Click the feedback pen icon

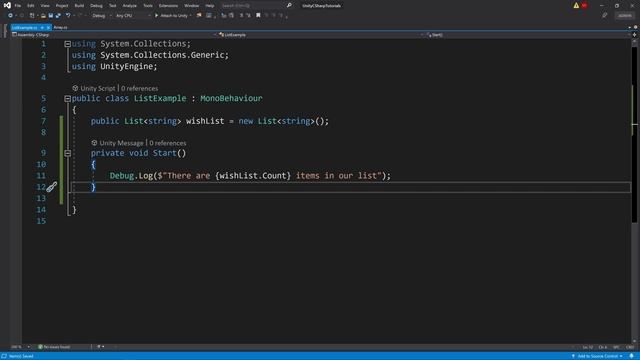pyautogui.click(x=604, y=16)
